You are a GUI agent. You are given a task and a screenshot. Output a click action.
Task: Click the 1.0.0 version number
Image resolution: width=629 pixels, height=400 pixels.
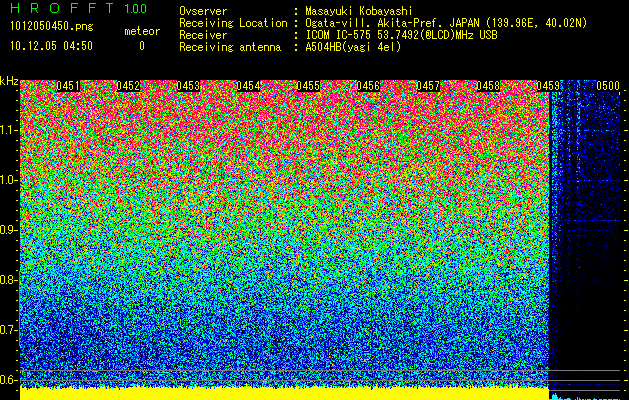pos(136,9)
